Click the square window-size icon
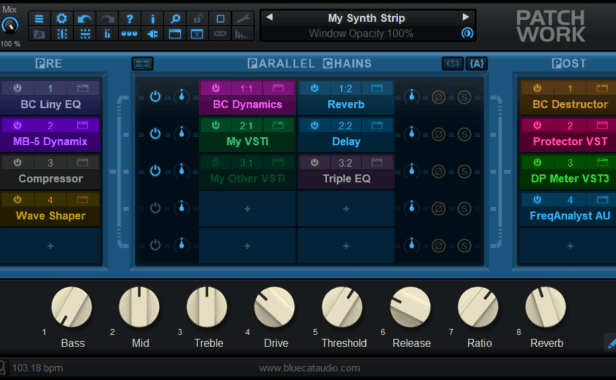This screenshot has width=616, height=380. (220, 18)
